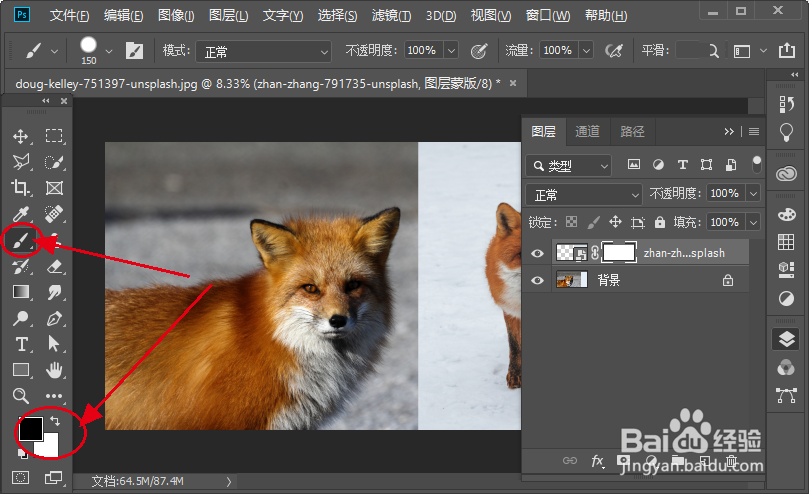Open the workspace switcher icon
Viewport: 809px width, 494px height.
pos(742,51)
